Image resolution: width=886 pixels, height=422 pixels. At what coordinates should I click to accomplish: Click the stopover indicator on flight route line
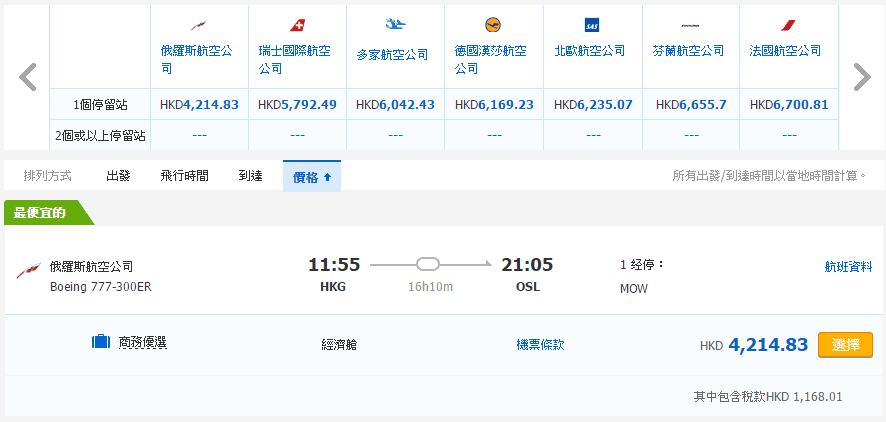pos(428,265)
